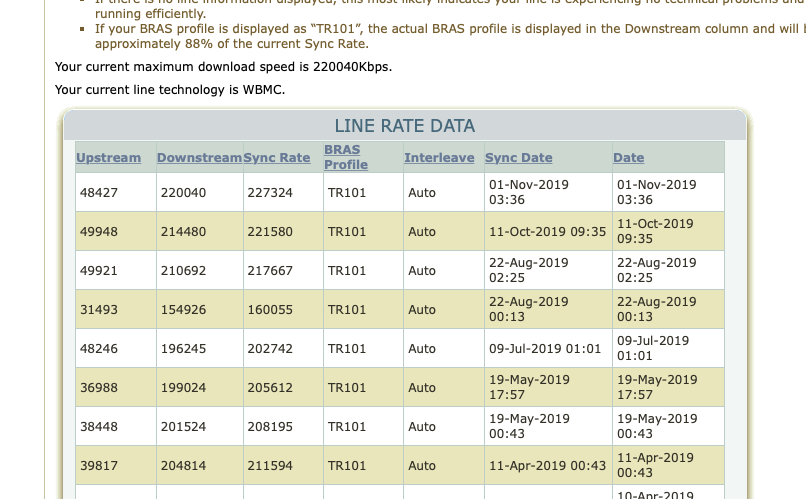Click upstream value 49948 cell
Viewport: 806px width, 499px height.
point(99,231)
